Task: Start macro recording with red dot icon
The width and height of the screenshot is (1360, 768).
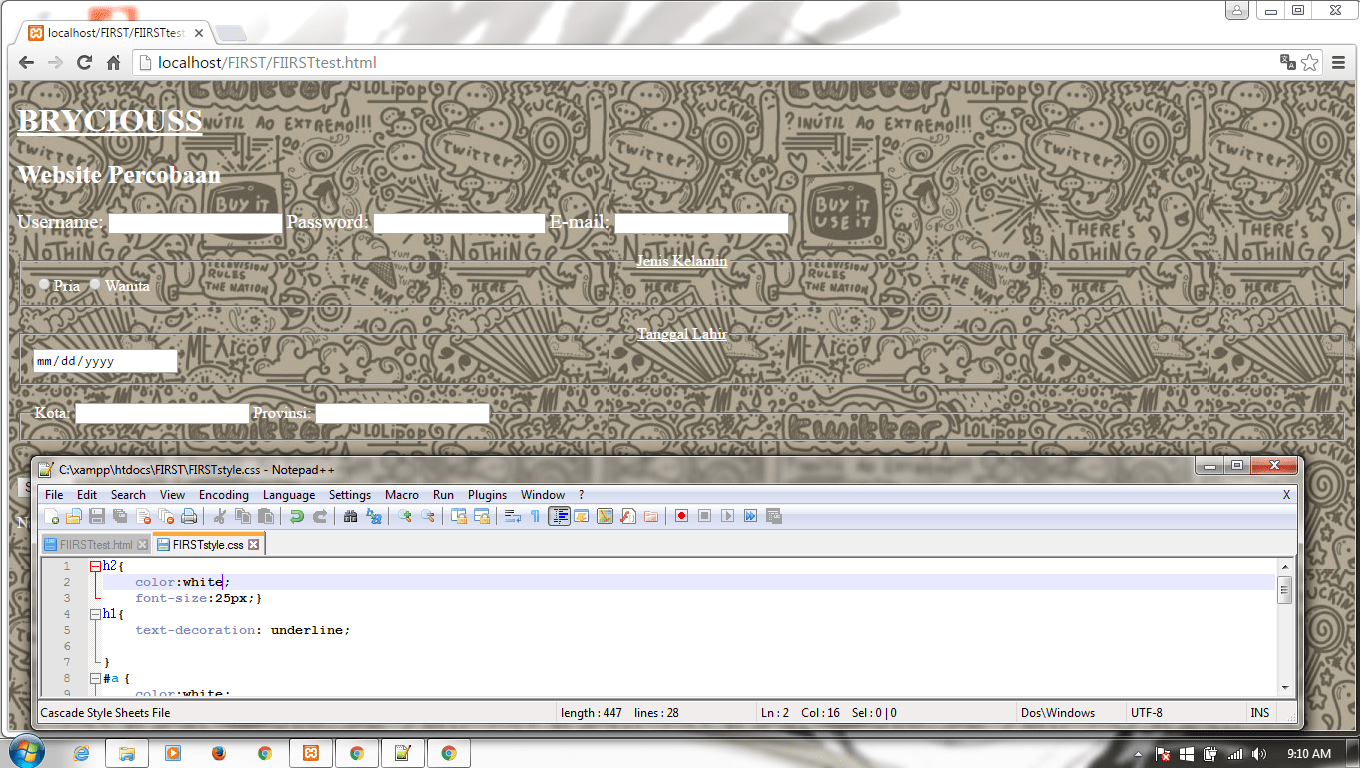Action: pos(681,516)
